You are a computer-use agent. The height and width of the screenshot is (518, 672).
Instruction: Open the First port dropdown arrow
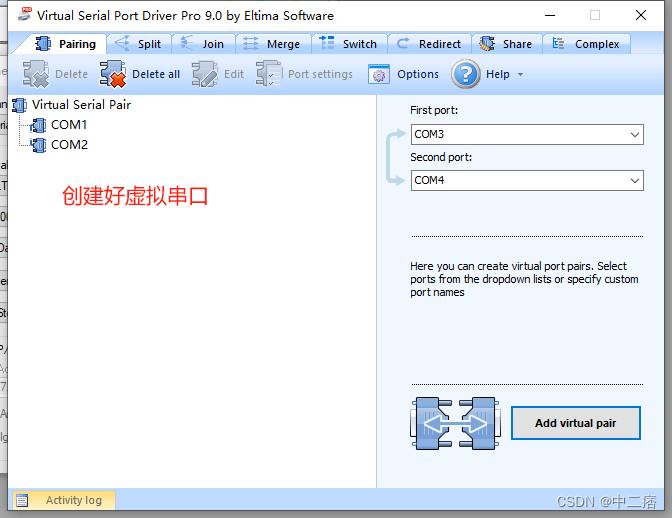pyautogui.click(x=635, y=135)
